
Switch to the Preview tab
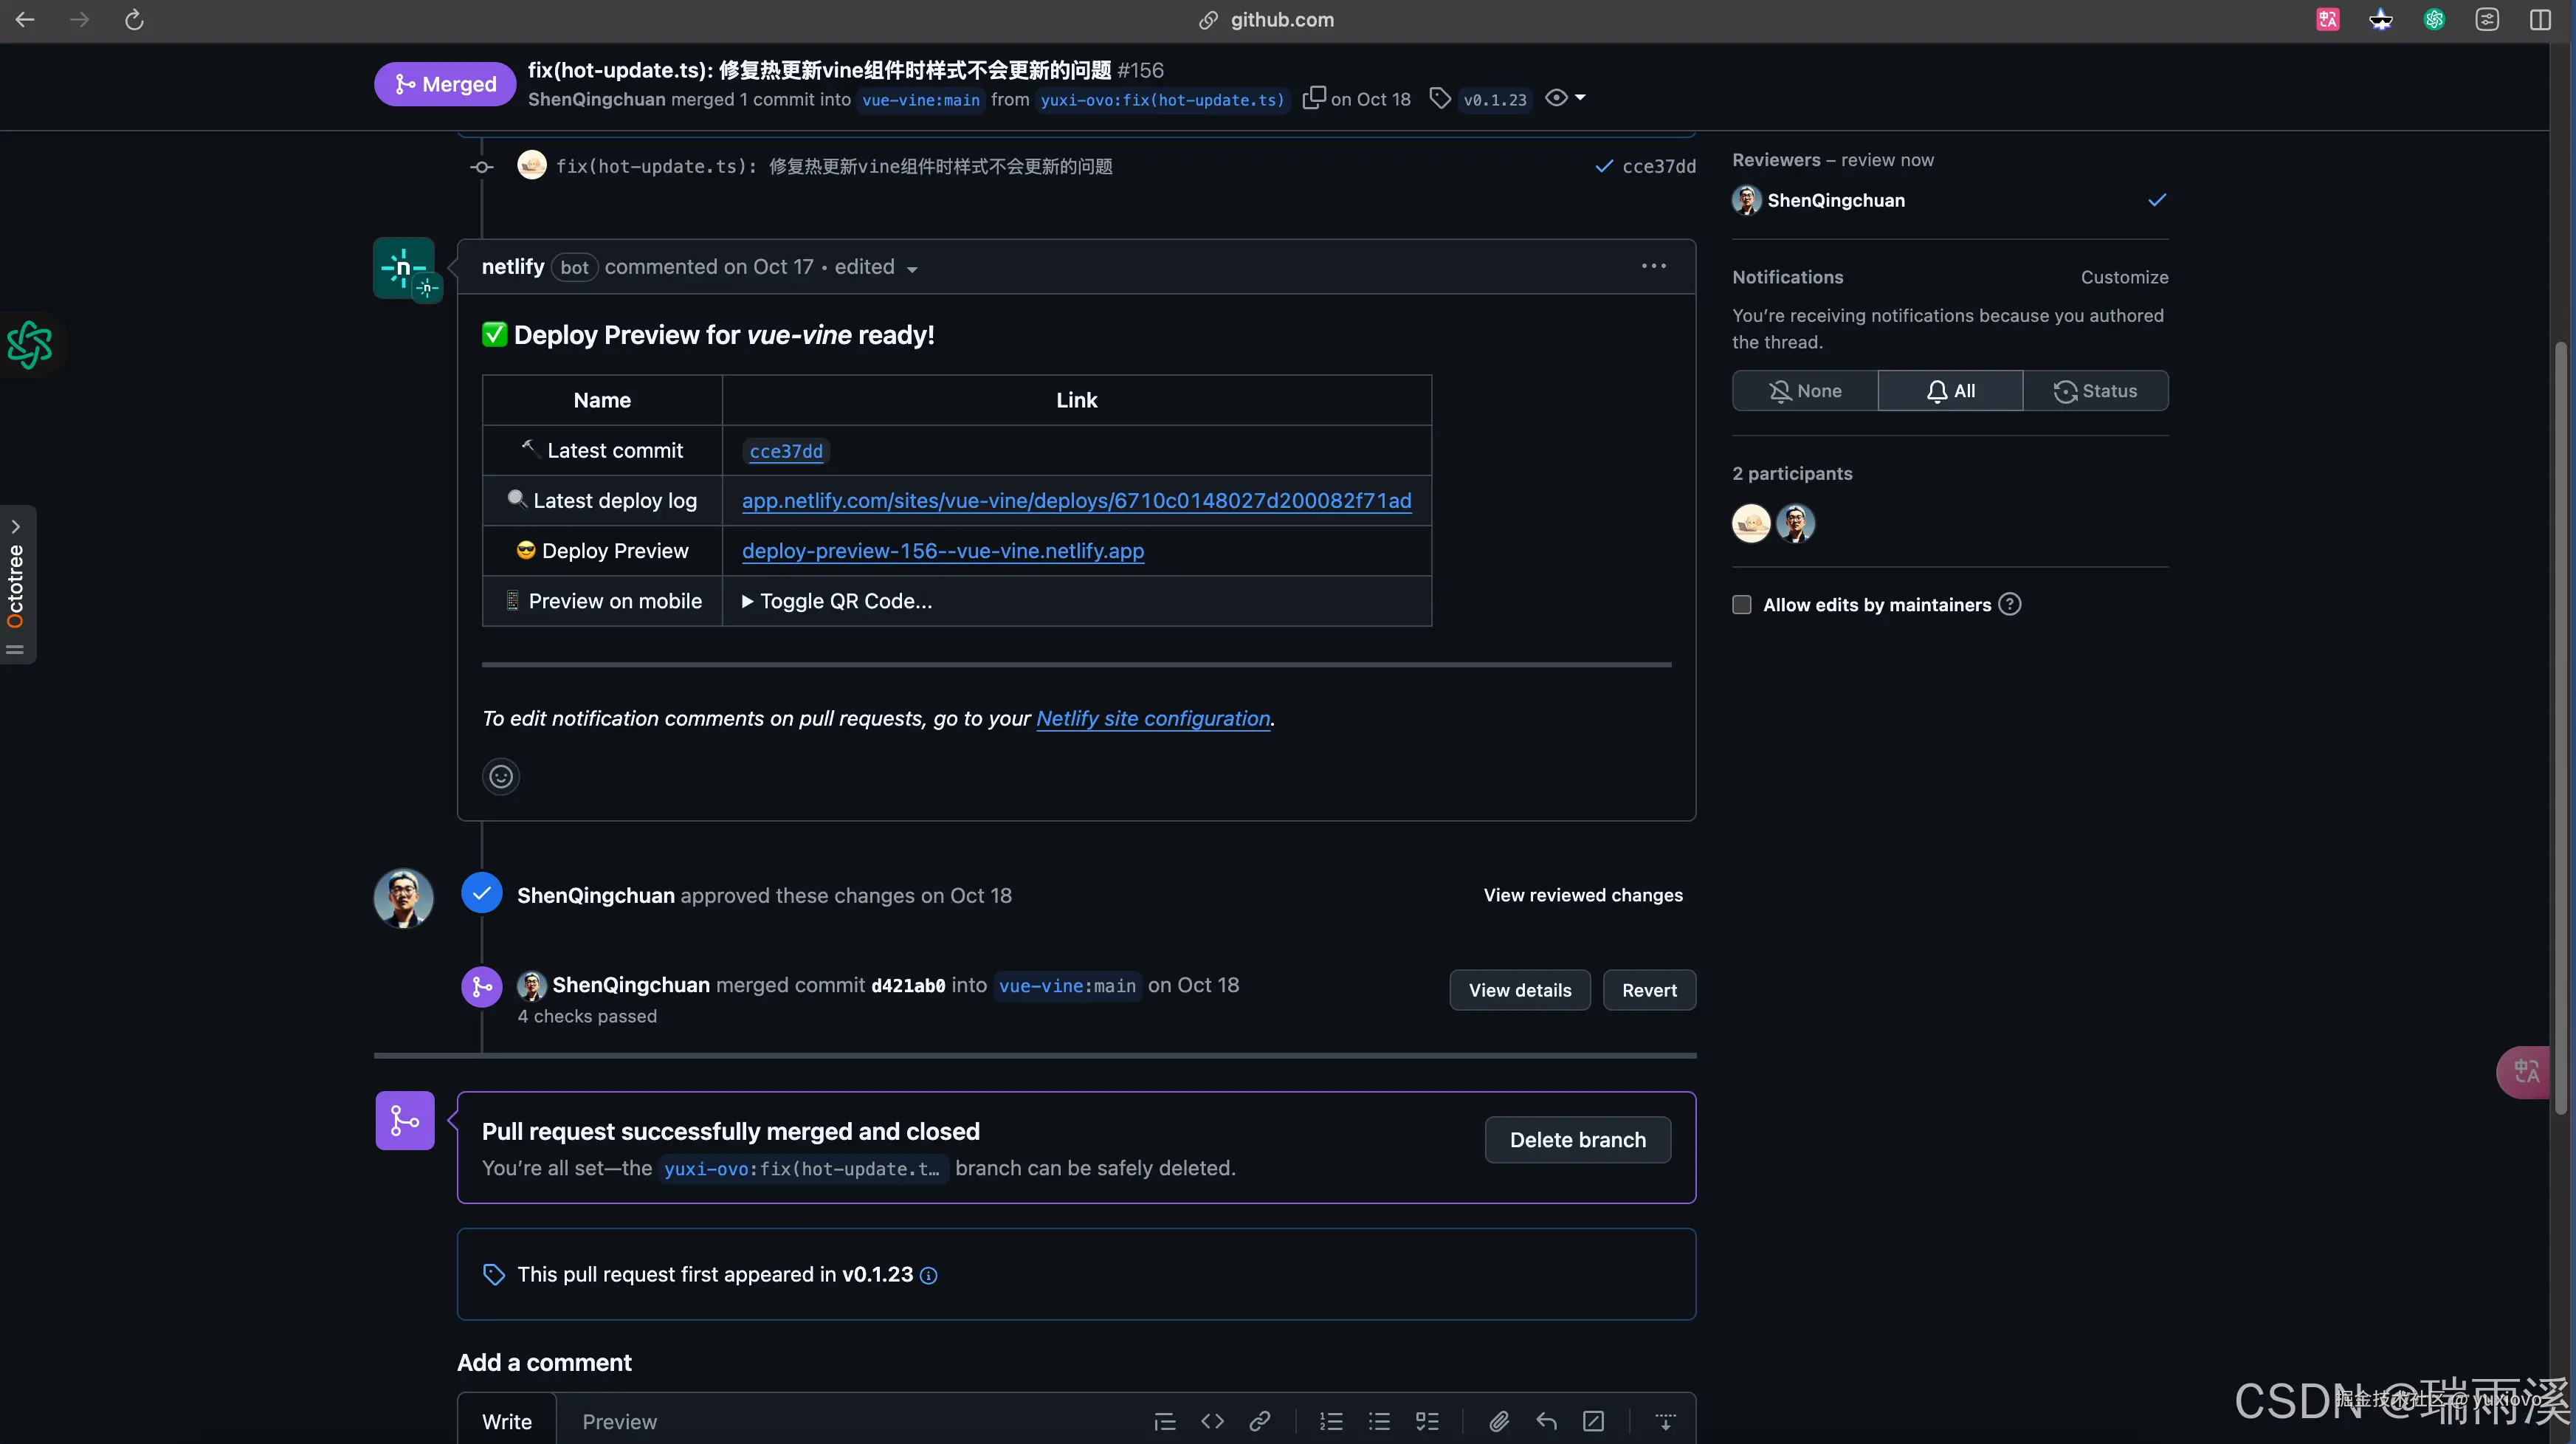click(x=619, y=1421)
